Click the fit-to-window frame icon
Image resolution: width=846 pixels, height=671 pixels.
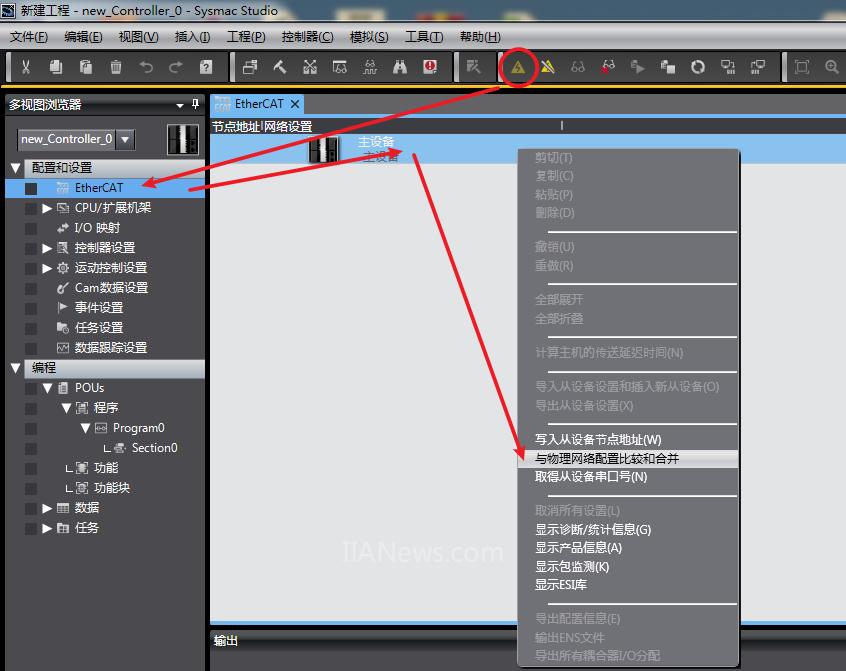[802, 67]
